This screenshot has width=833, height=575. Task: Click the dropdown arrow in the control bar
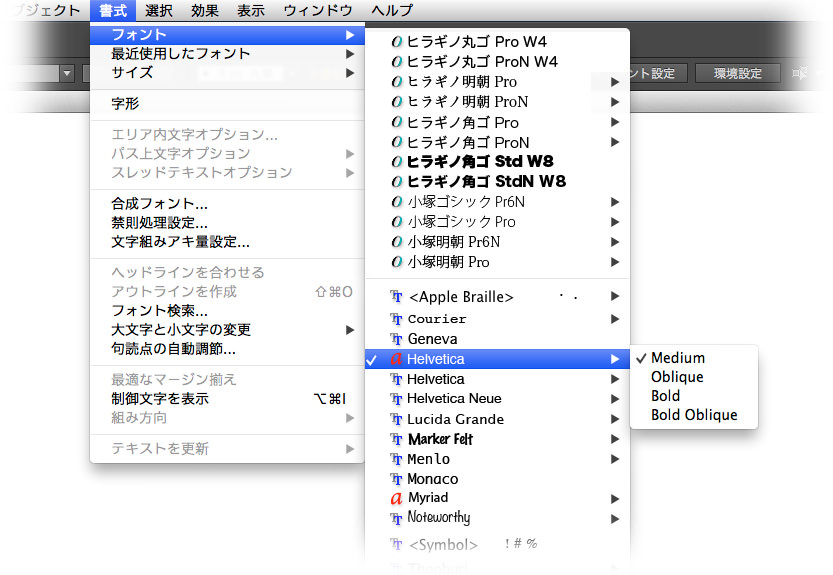67,73
